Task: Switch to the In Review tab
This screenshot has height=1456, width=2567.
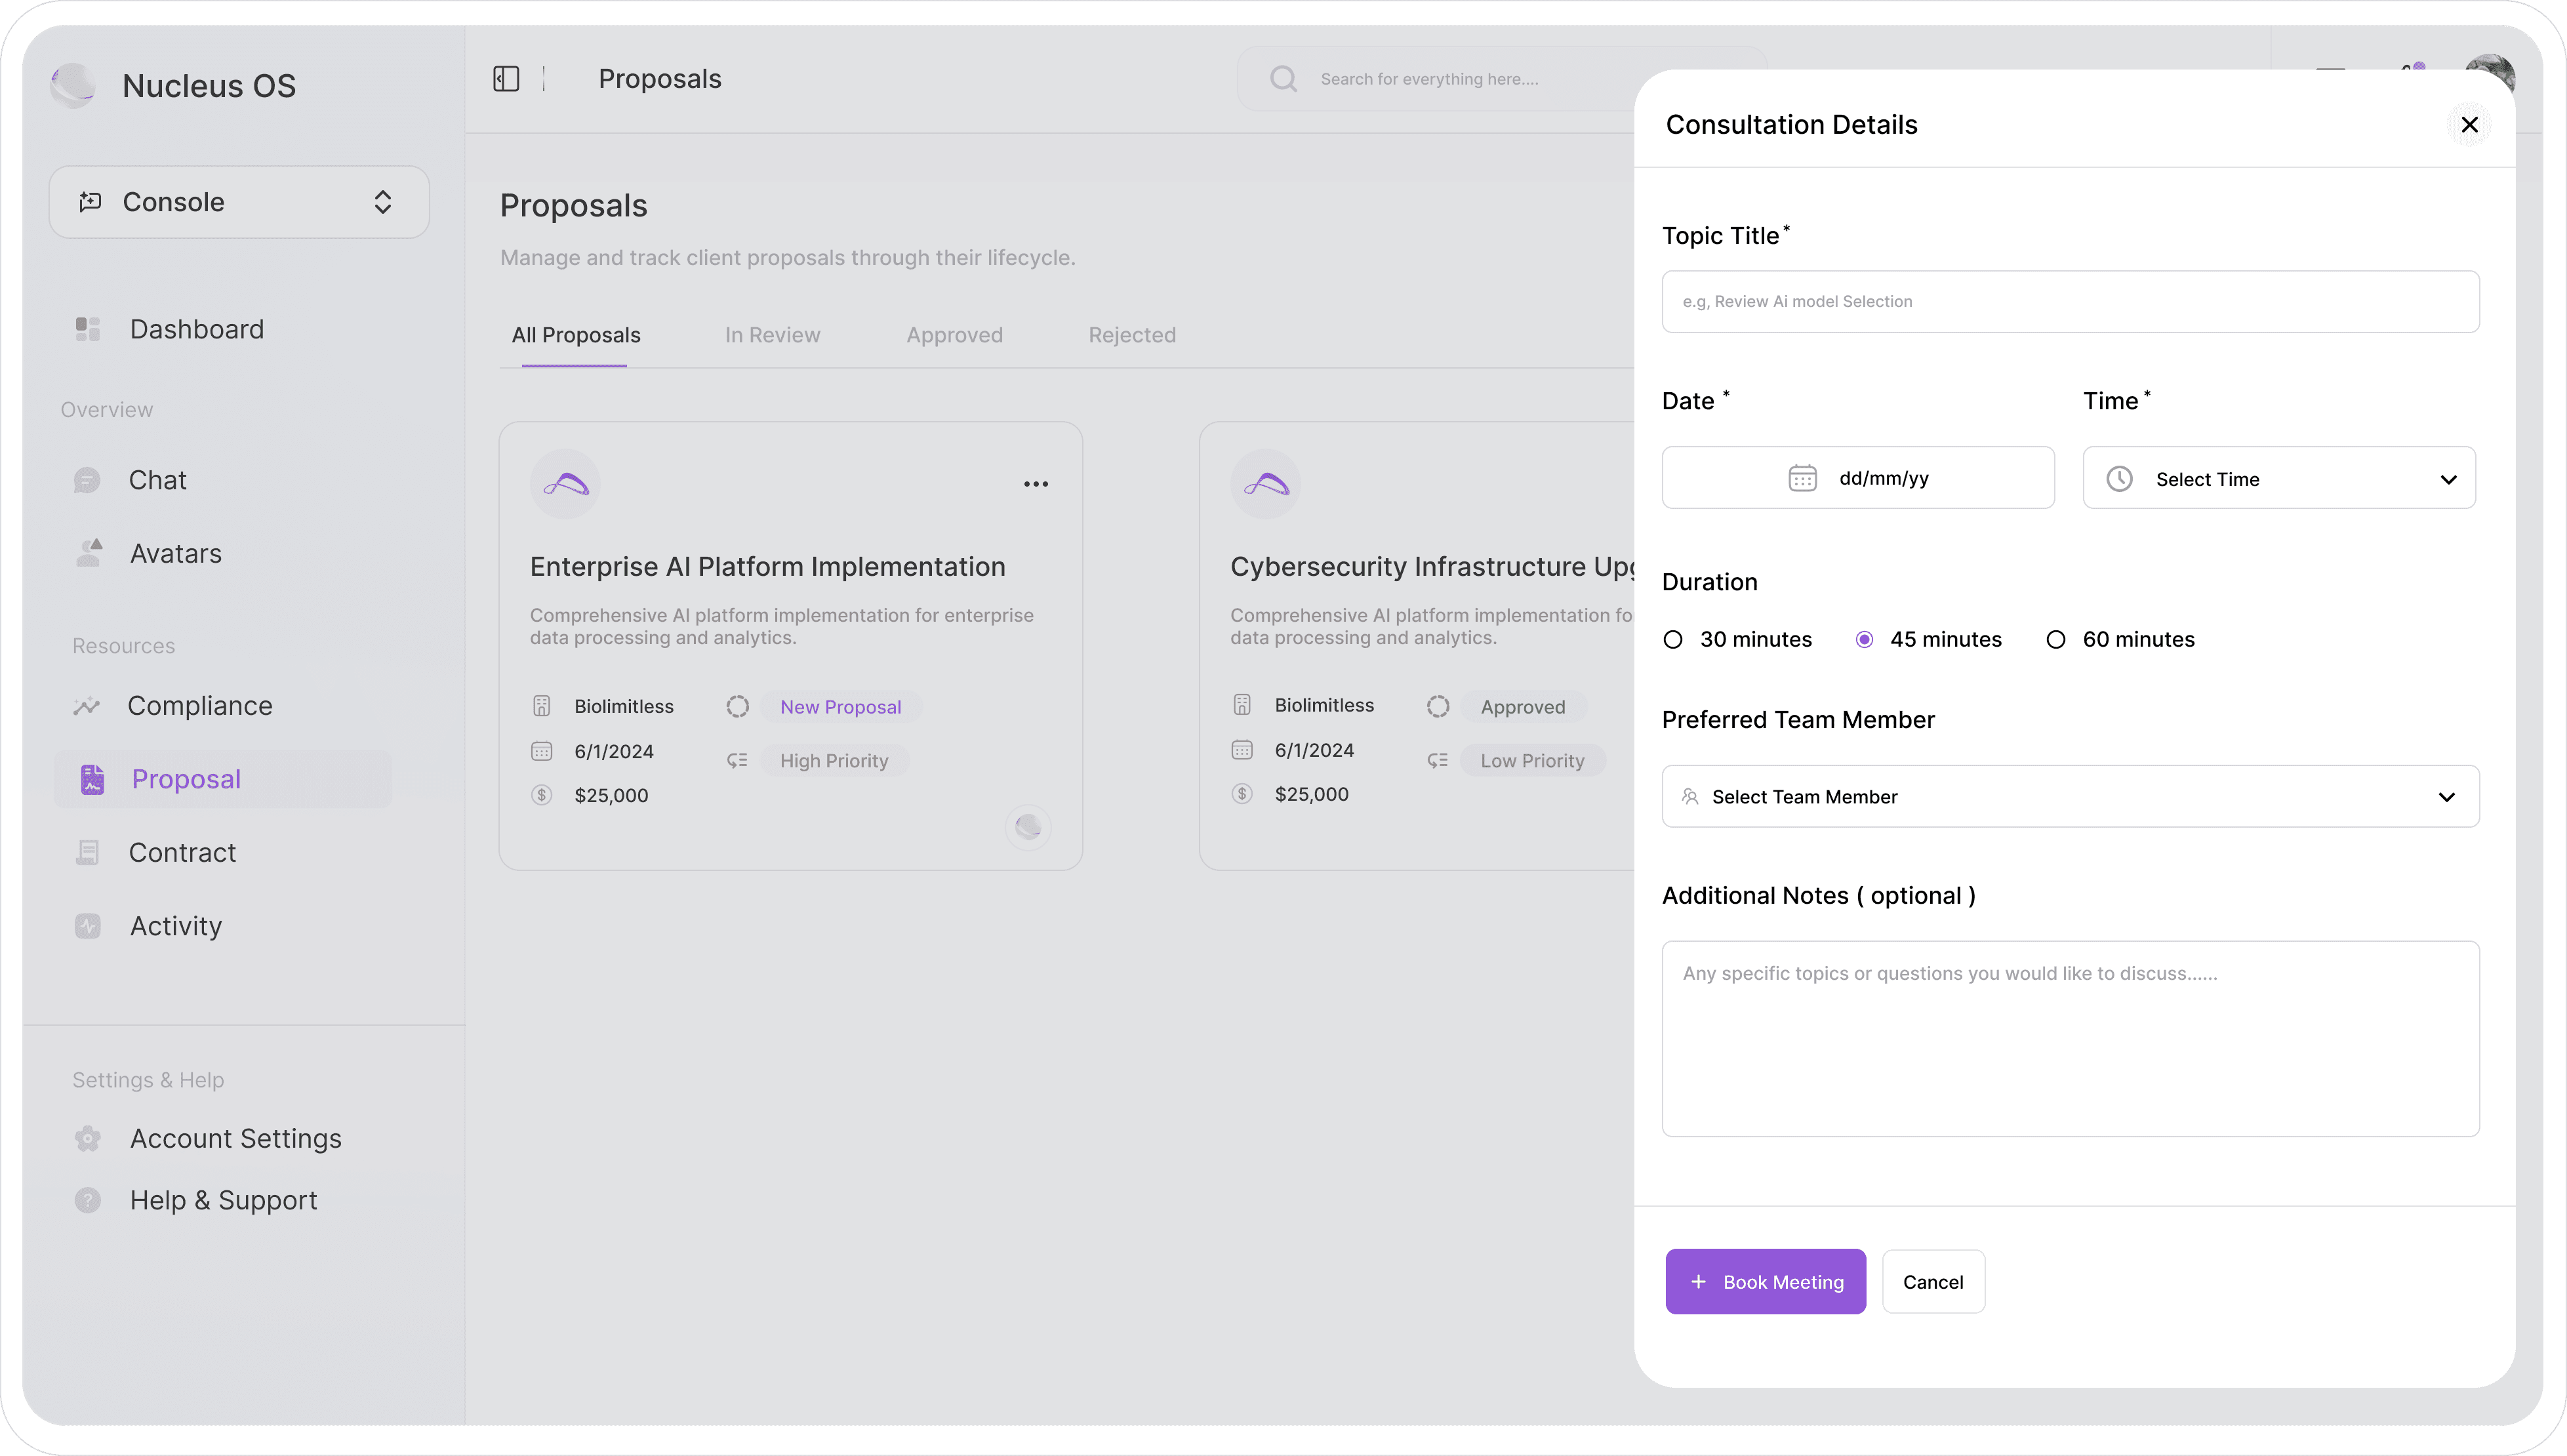Action: coord(772,335)
